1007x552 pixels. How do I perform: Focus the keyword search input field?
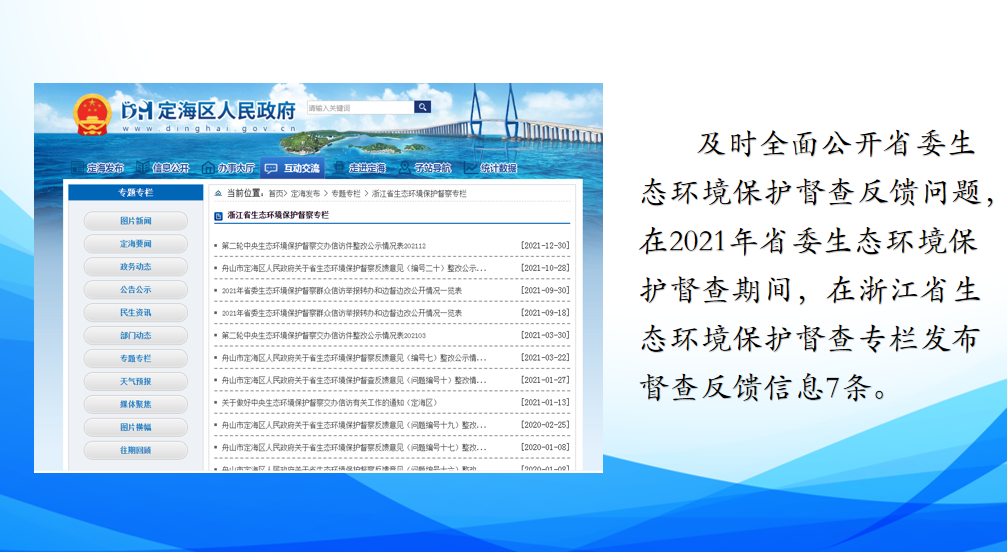coord(360,107)
